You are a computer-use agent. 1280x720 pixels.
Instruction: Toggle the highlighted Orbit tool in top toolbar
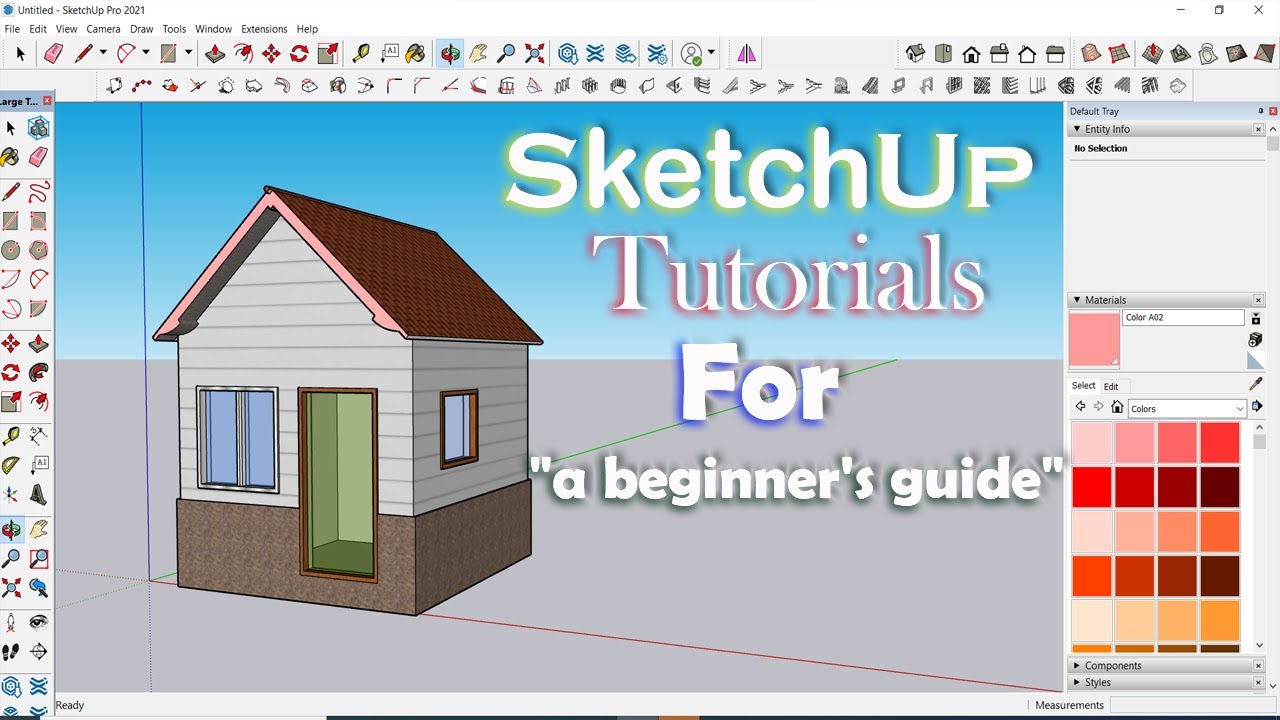tap(450, 54)
